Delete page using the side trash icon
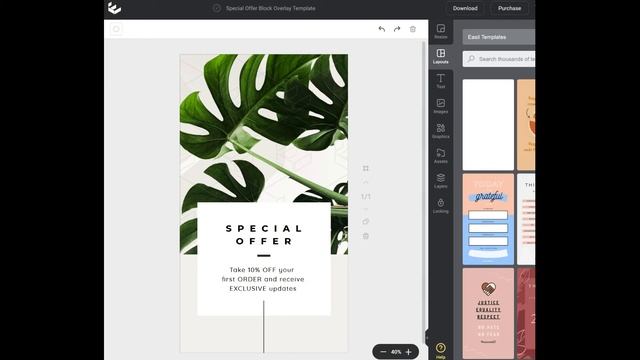 (x=366, y=236)
